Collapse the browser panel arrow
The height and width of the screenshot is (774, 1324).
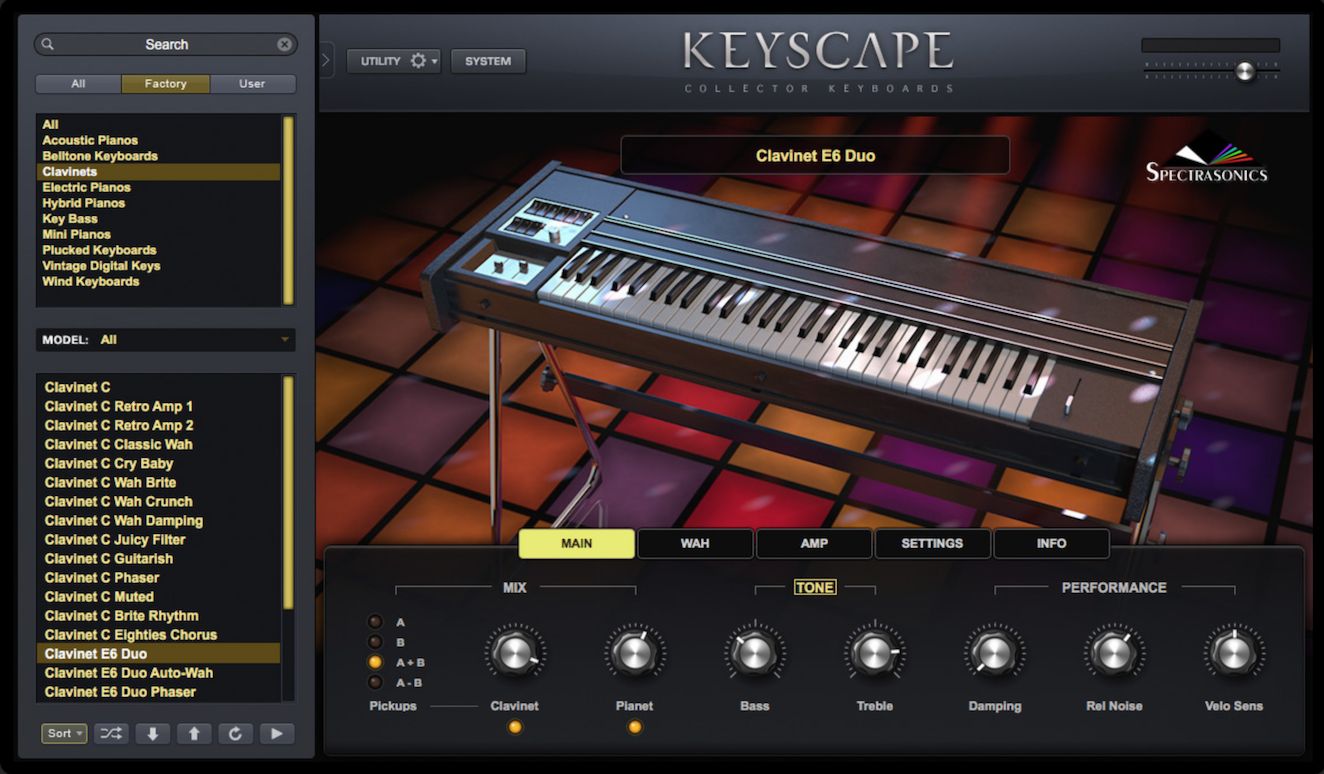coord(326,60)
